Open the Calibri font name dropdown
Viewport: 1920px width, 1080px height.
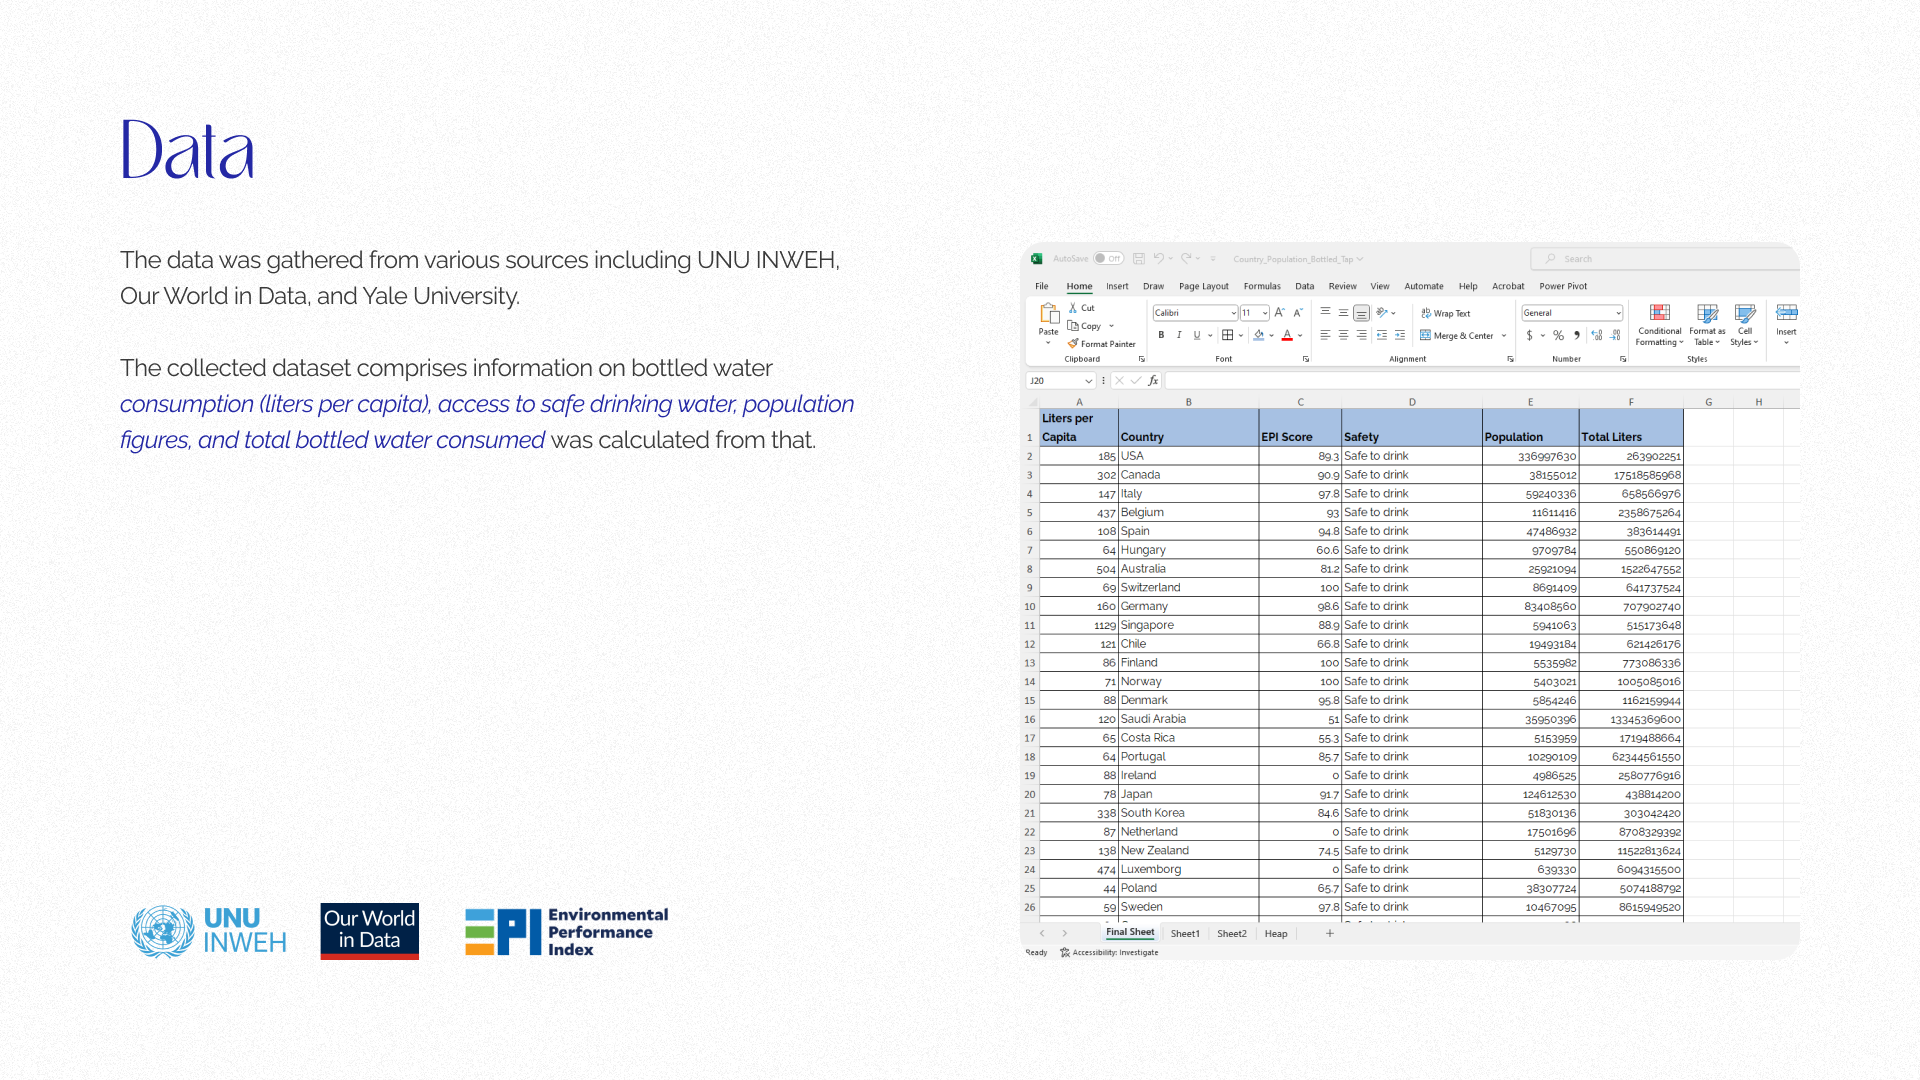[1233, 313]
